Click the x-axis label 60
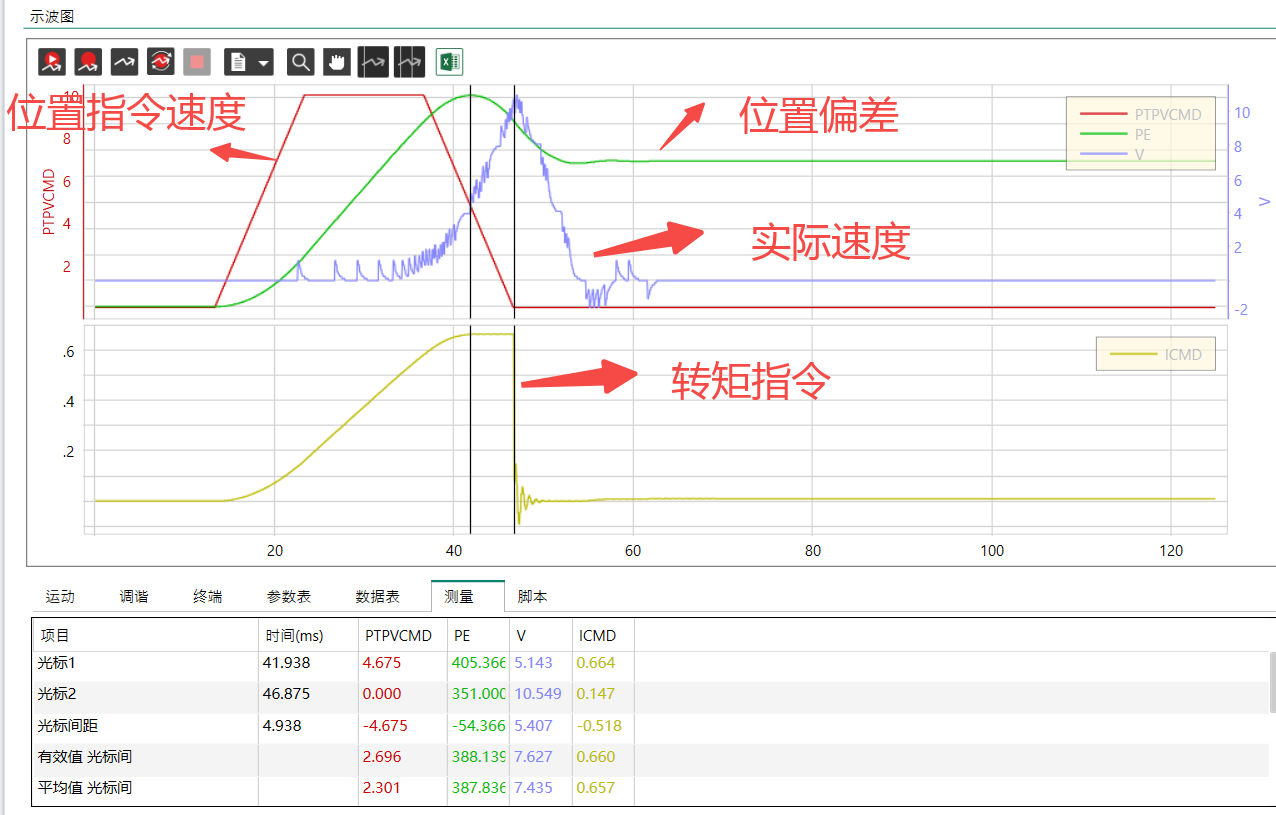Image resolution: width=1276 pixels, height=815 pixels. 633,551
